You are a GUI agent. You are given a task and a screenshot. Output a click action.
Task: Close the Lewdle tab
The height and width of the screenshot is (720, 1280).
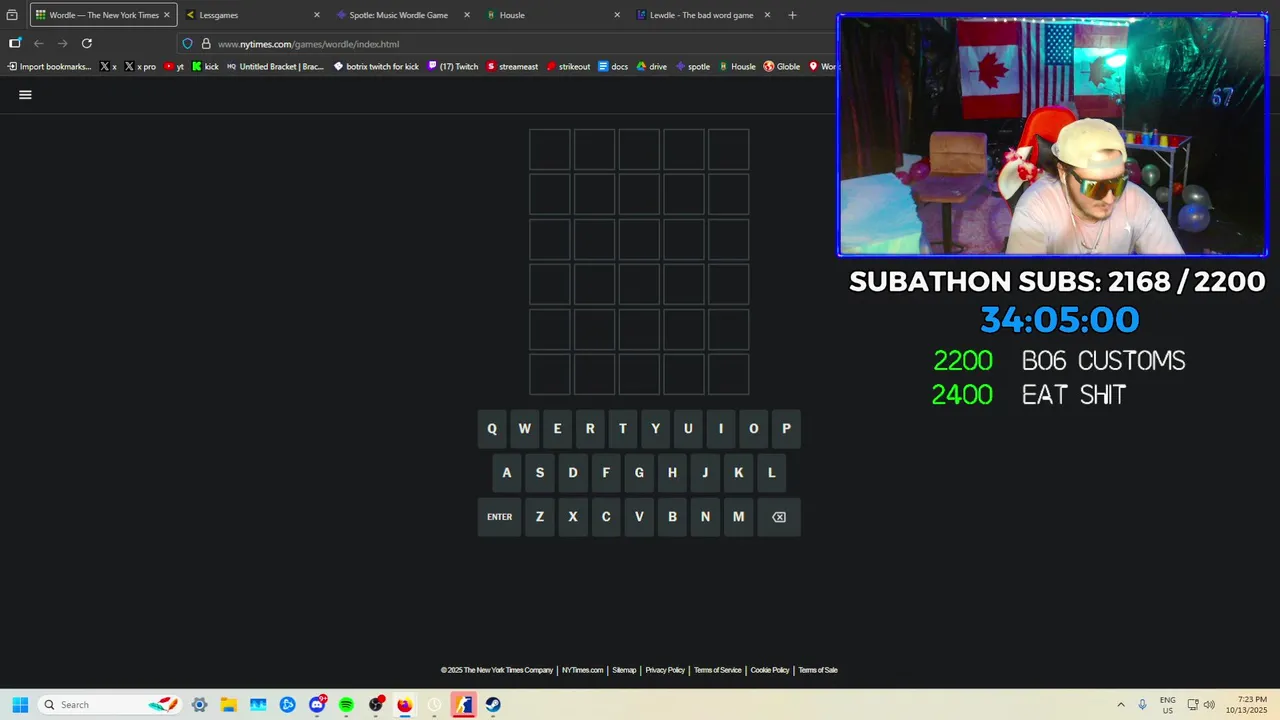click(767, 15)
